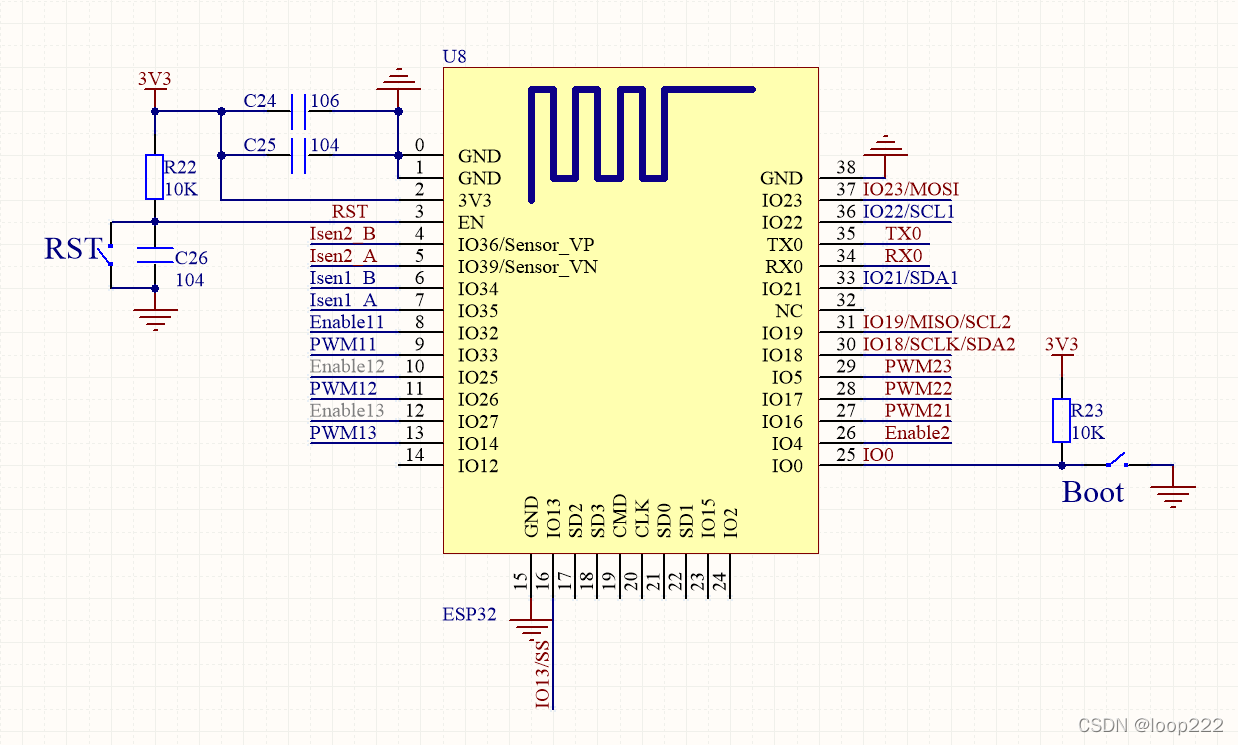Viewport: 1238px width, 745px height.
Task: Select the C26 capacitor symbol
Action: click(154, 255)
